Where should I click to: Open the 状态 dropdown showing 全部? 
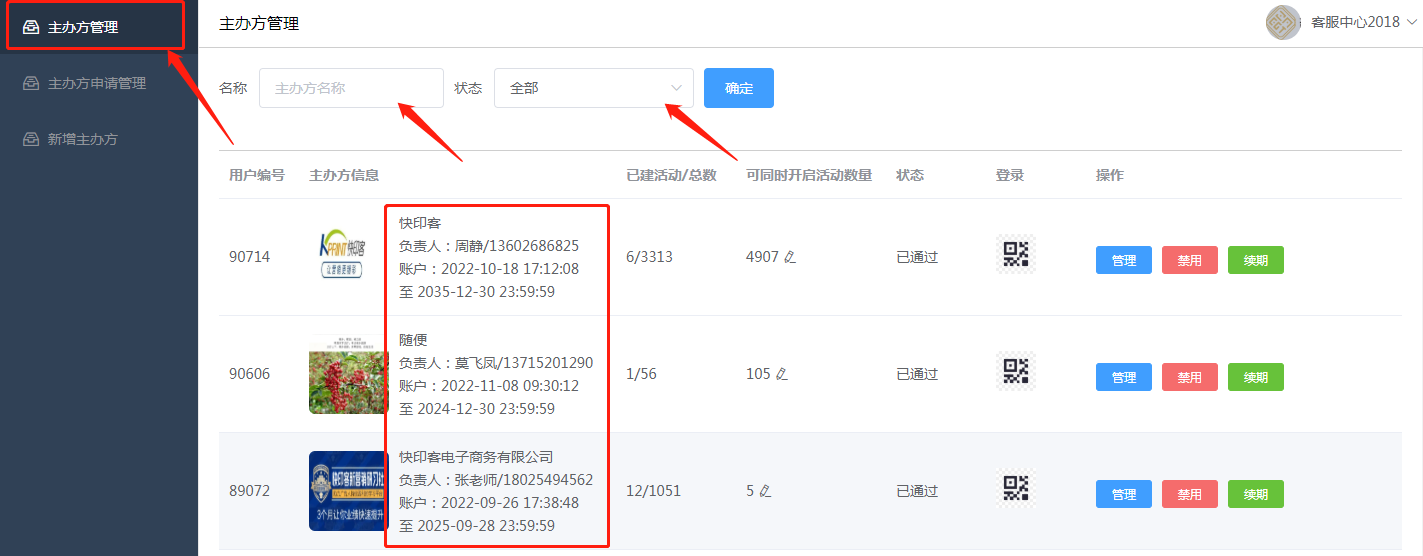pyautogui.click(x=593, y=88)
